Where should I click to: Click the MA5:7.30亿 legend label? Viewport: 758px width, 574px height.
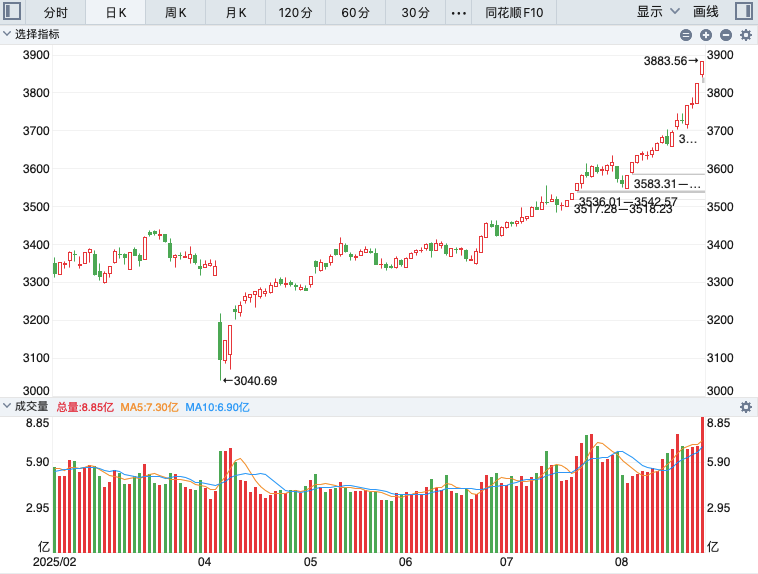tap(149, 407)
